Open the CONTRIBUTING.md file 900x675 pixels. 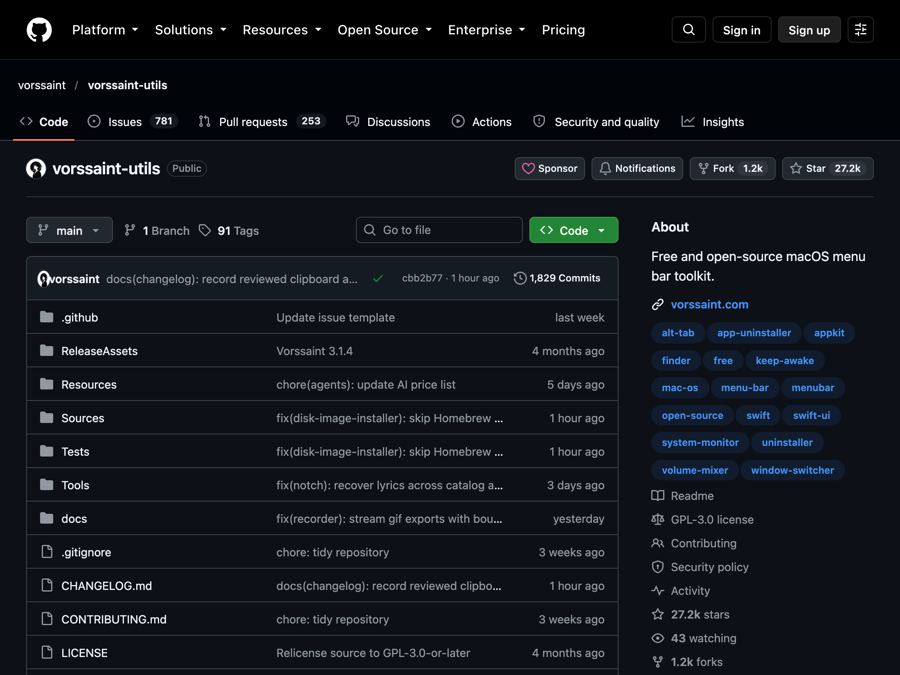pyautogui.click(x=114, y=619)
